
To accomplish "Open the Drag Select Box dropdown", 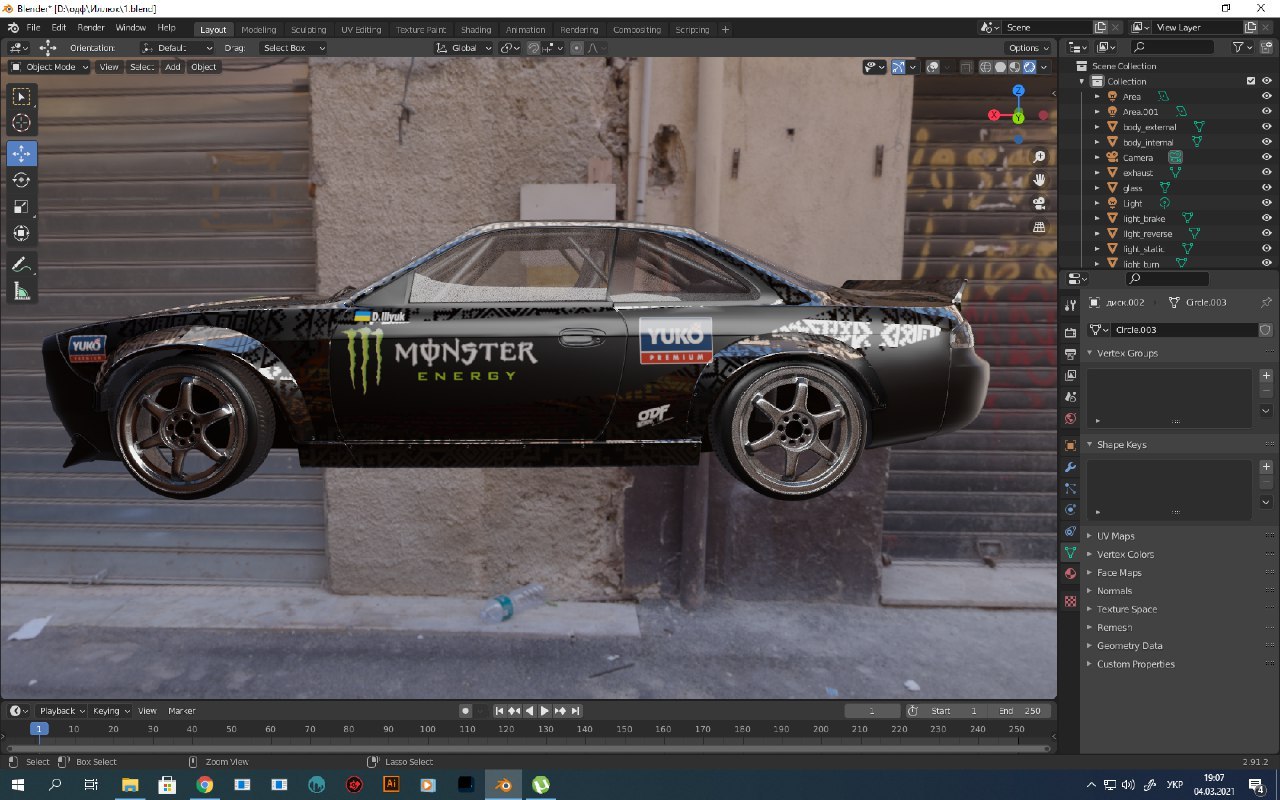I will [x=293, y=48].
